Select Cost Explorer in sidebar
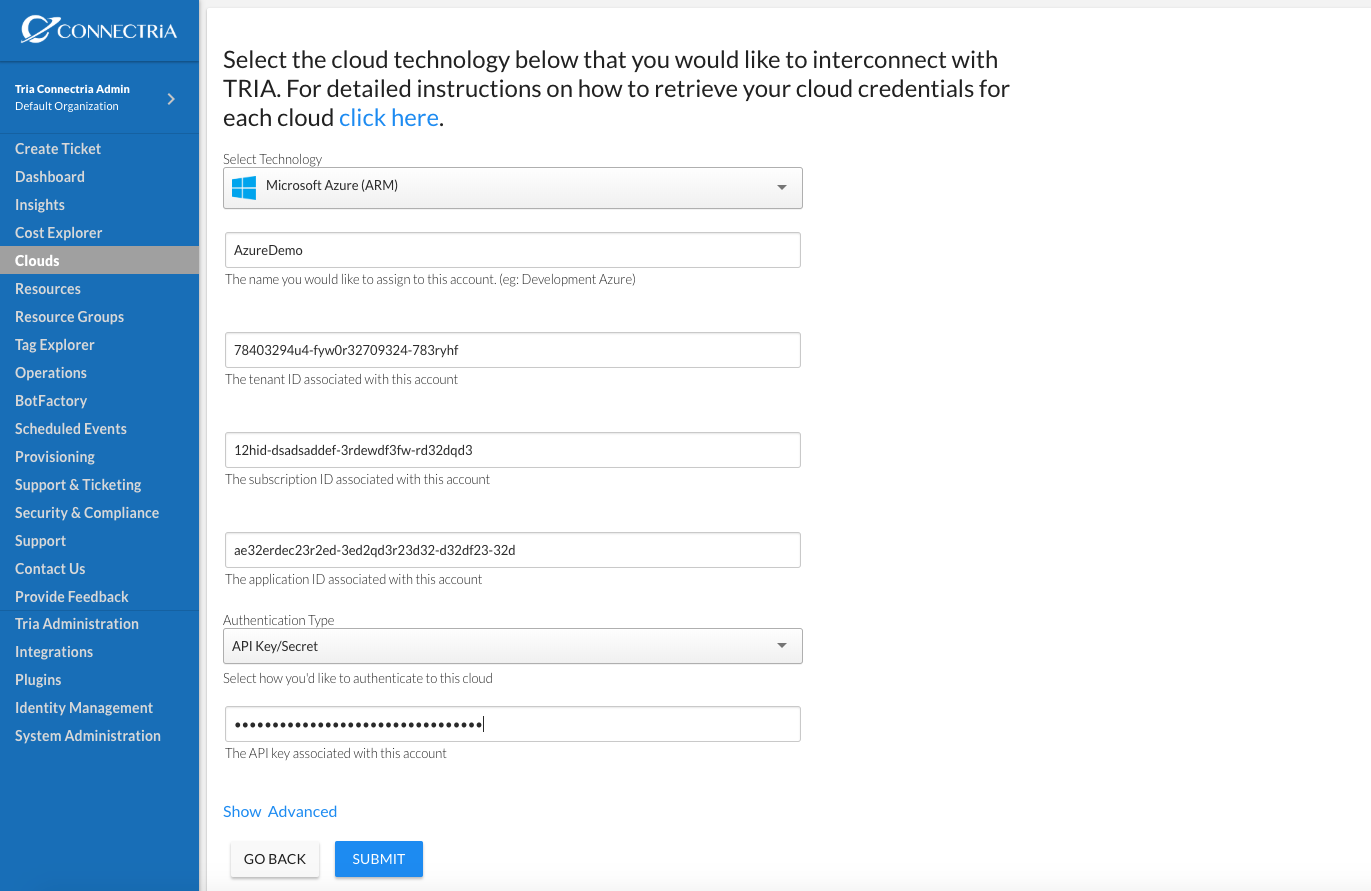This screenshot has width=1371, height=891. click(x=59, y=233)
